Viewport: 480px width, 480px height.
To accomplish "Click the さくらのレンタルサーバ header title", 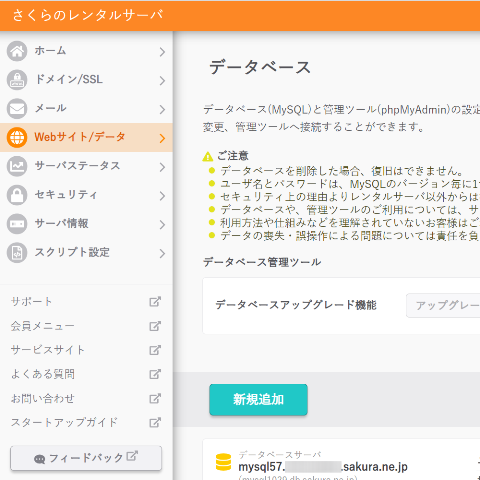I will [88, 15].
